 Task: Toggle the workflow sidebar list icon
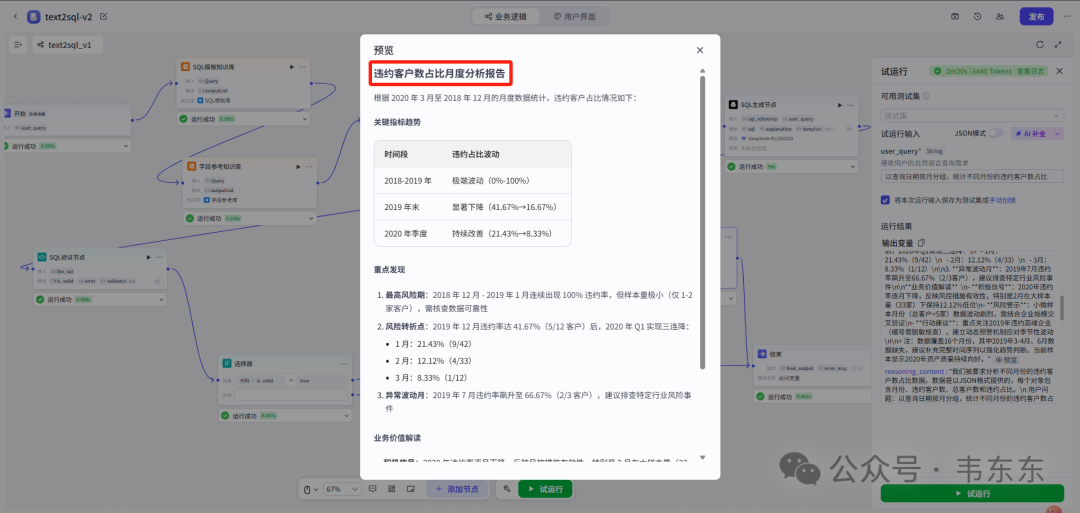click(17, 45)
